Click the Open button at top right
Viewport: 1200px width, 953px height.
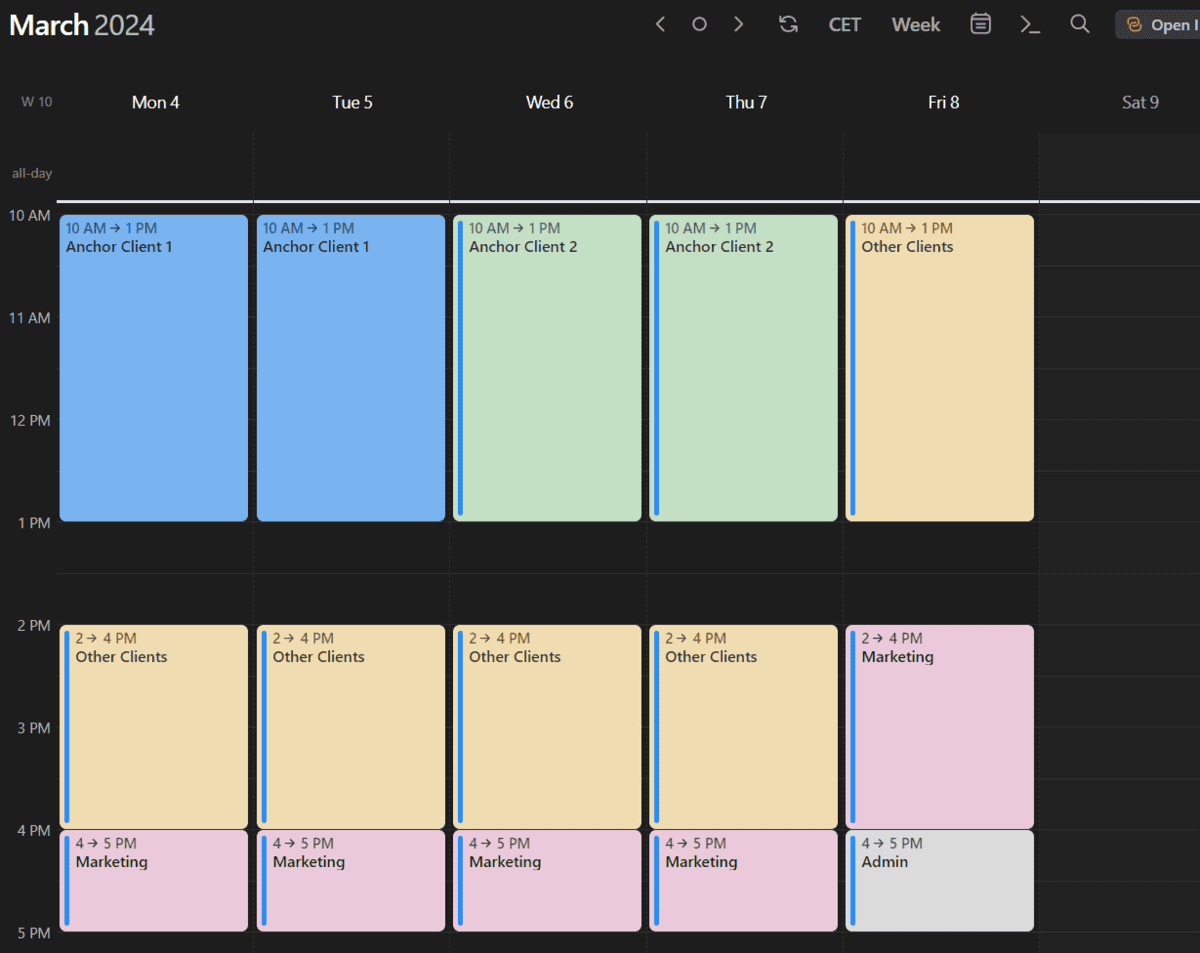click(1160, 24)
